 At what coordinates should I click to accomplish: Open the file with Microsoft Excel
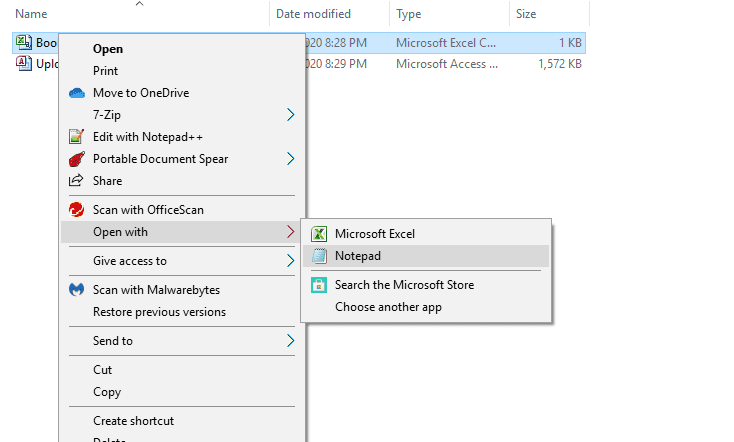point(426,234)
